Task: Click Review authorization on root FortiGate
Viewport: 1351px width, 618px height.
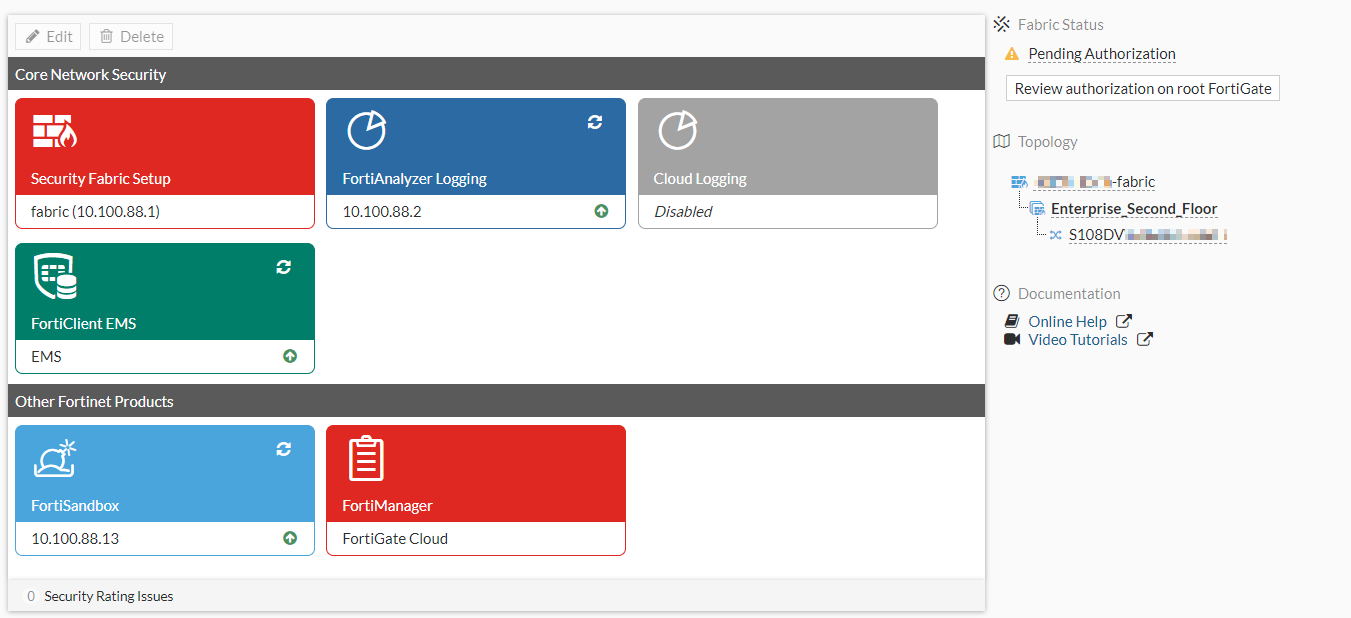Action: (x=1143, y=88)
